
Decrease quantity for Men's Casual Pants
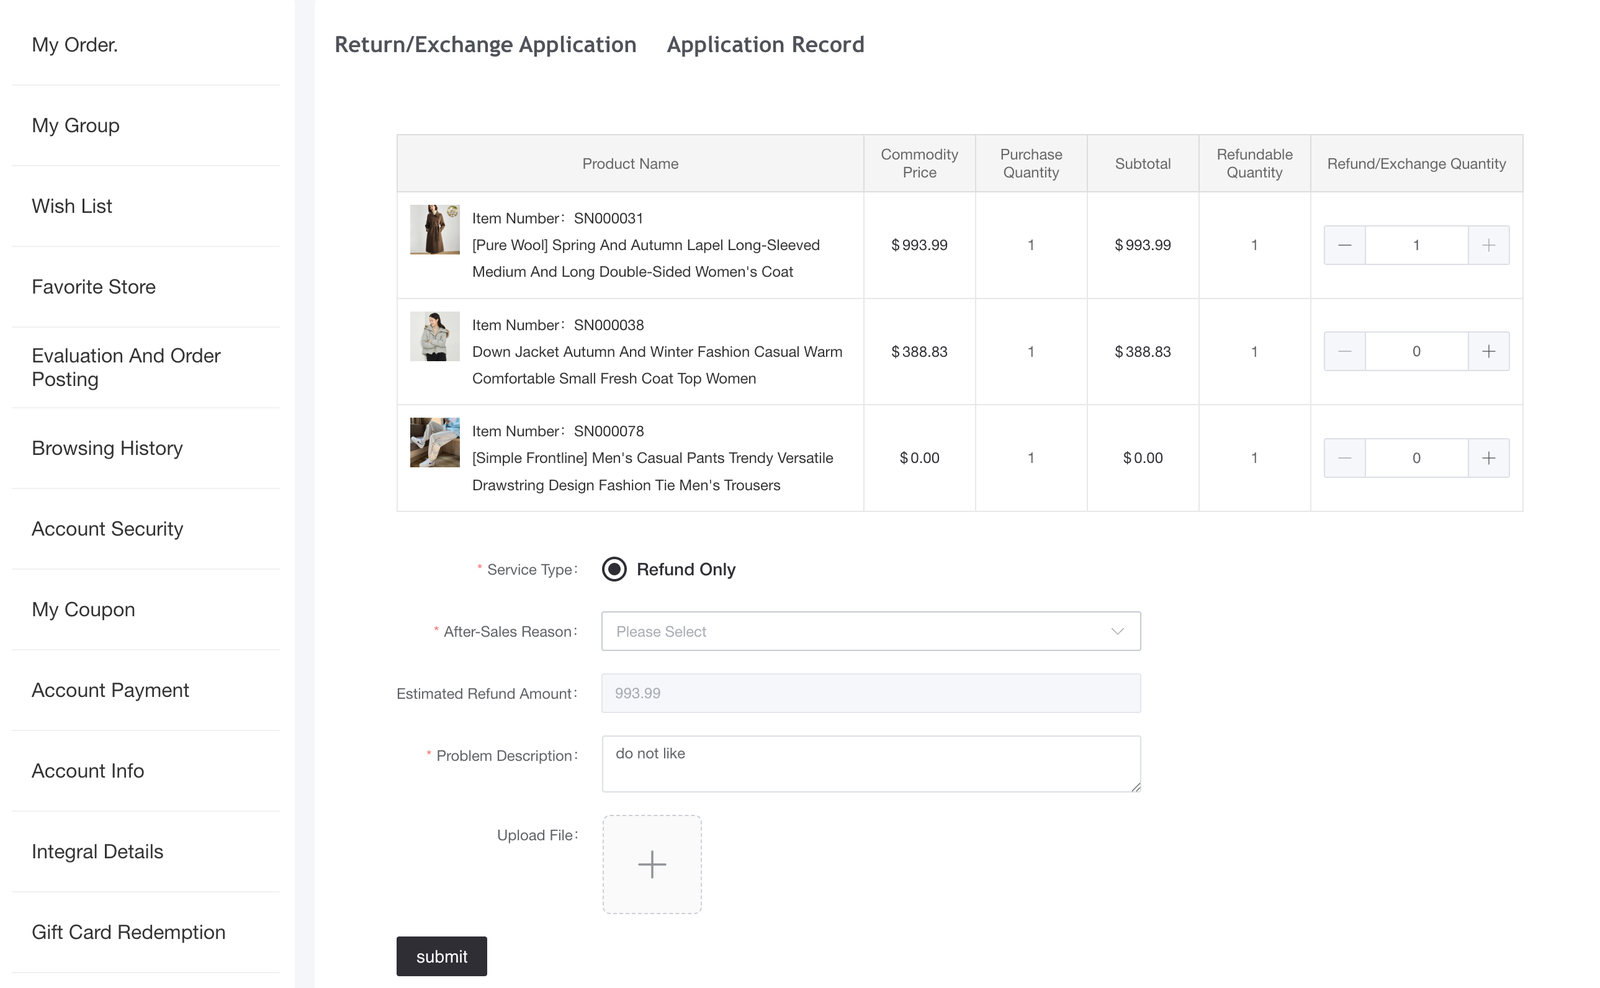point(1344,458)
